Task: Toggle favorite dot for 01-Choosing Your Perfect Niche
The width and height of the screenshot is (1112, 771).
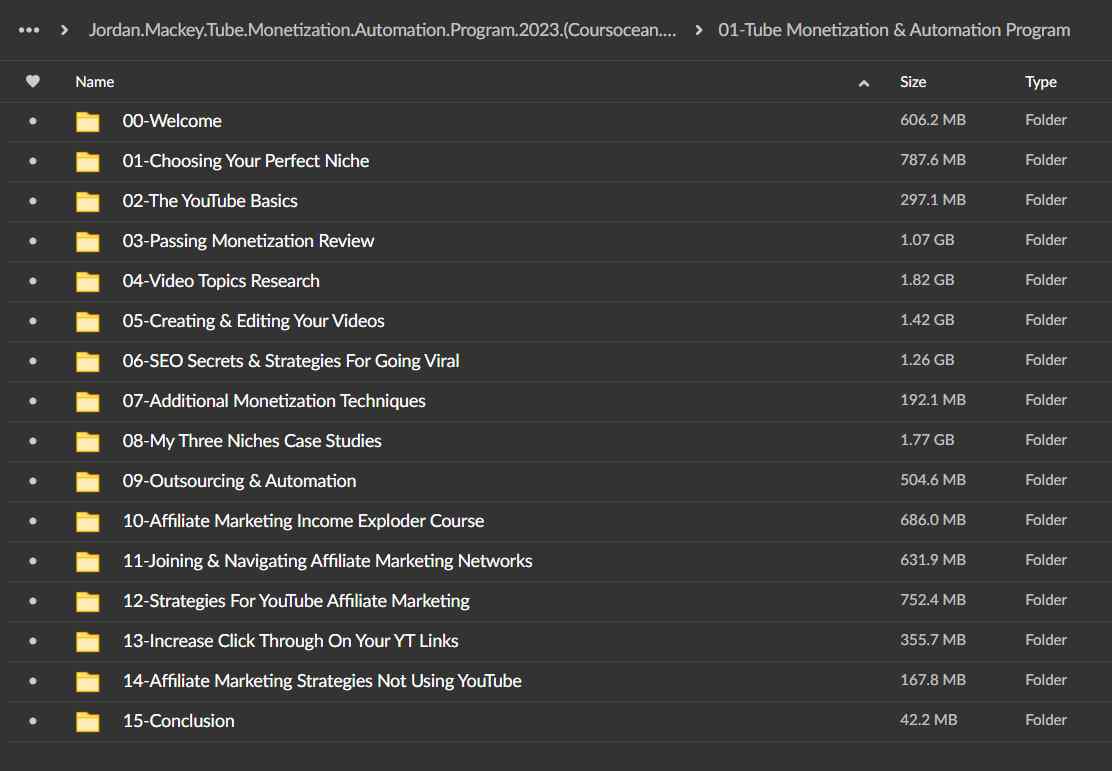Action: click(x=33, y=161)
